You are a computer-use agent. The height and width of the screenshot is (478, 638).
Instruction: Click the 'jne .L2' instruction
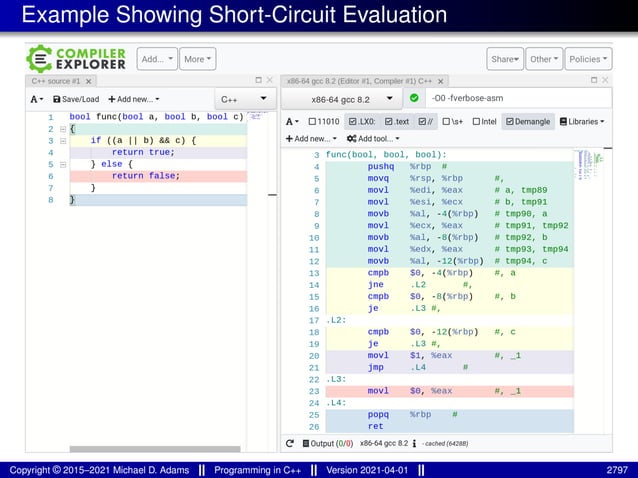397,285
